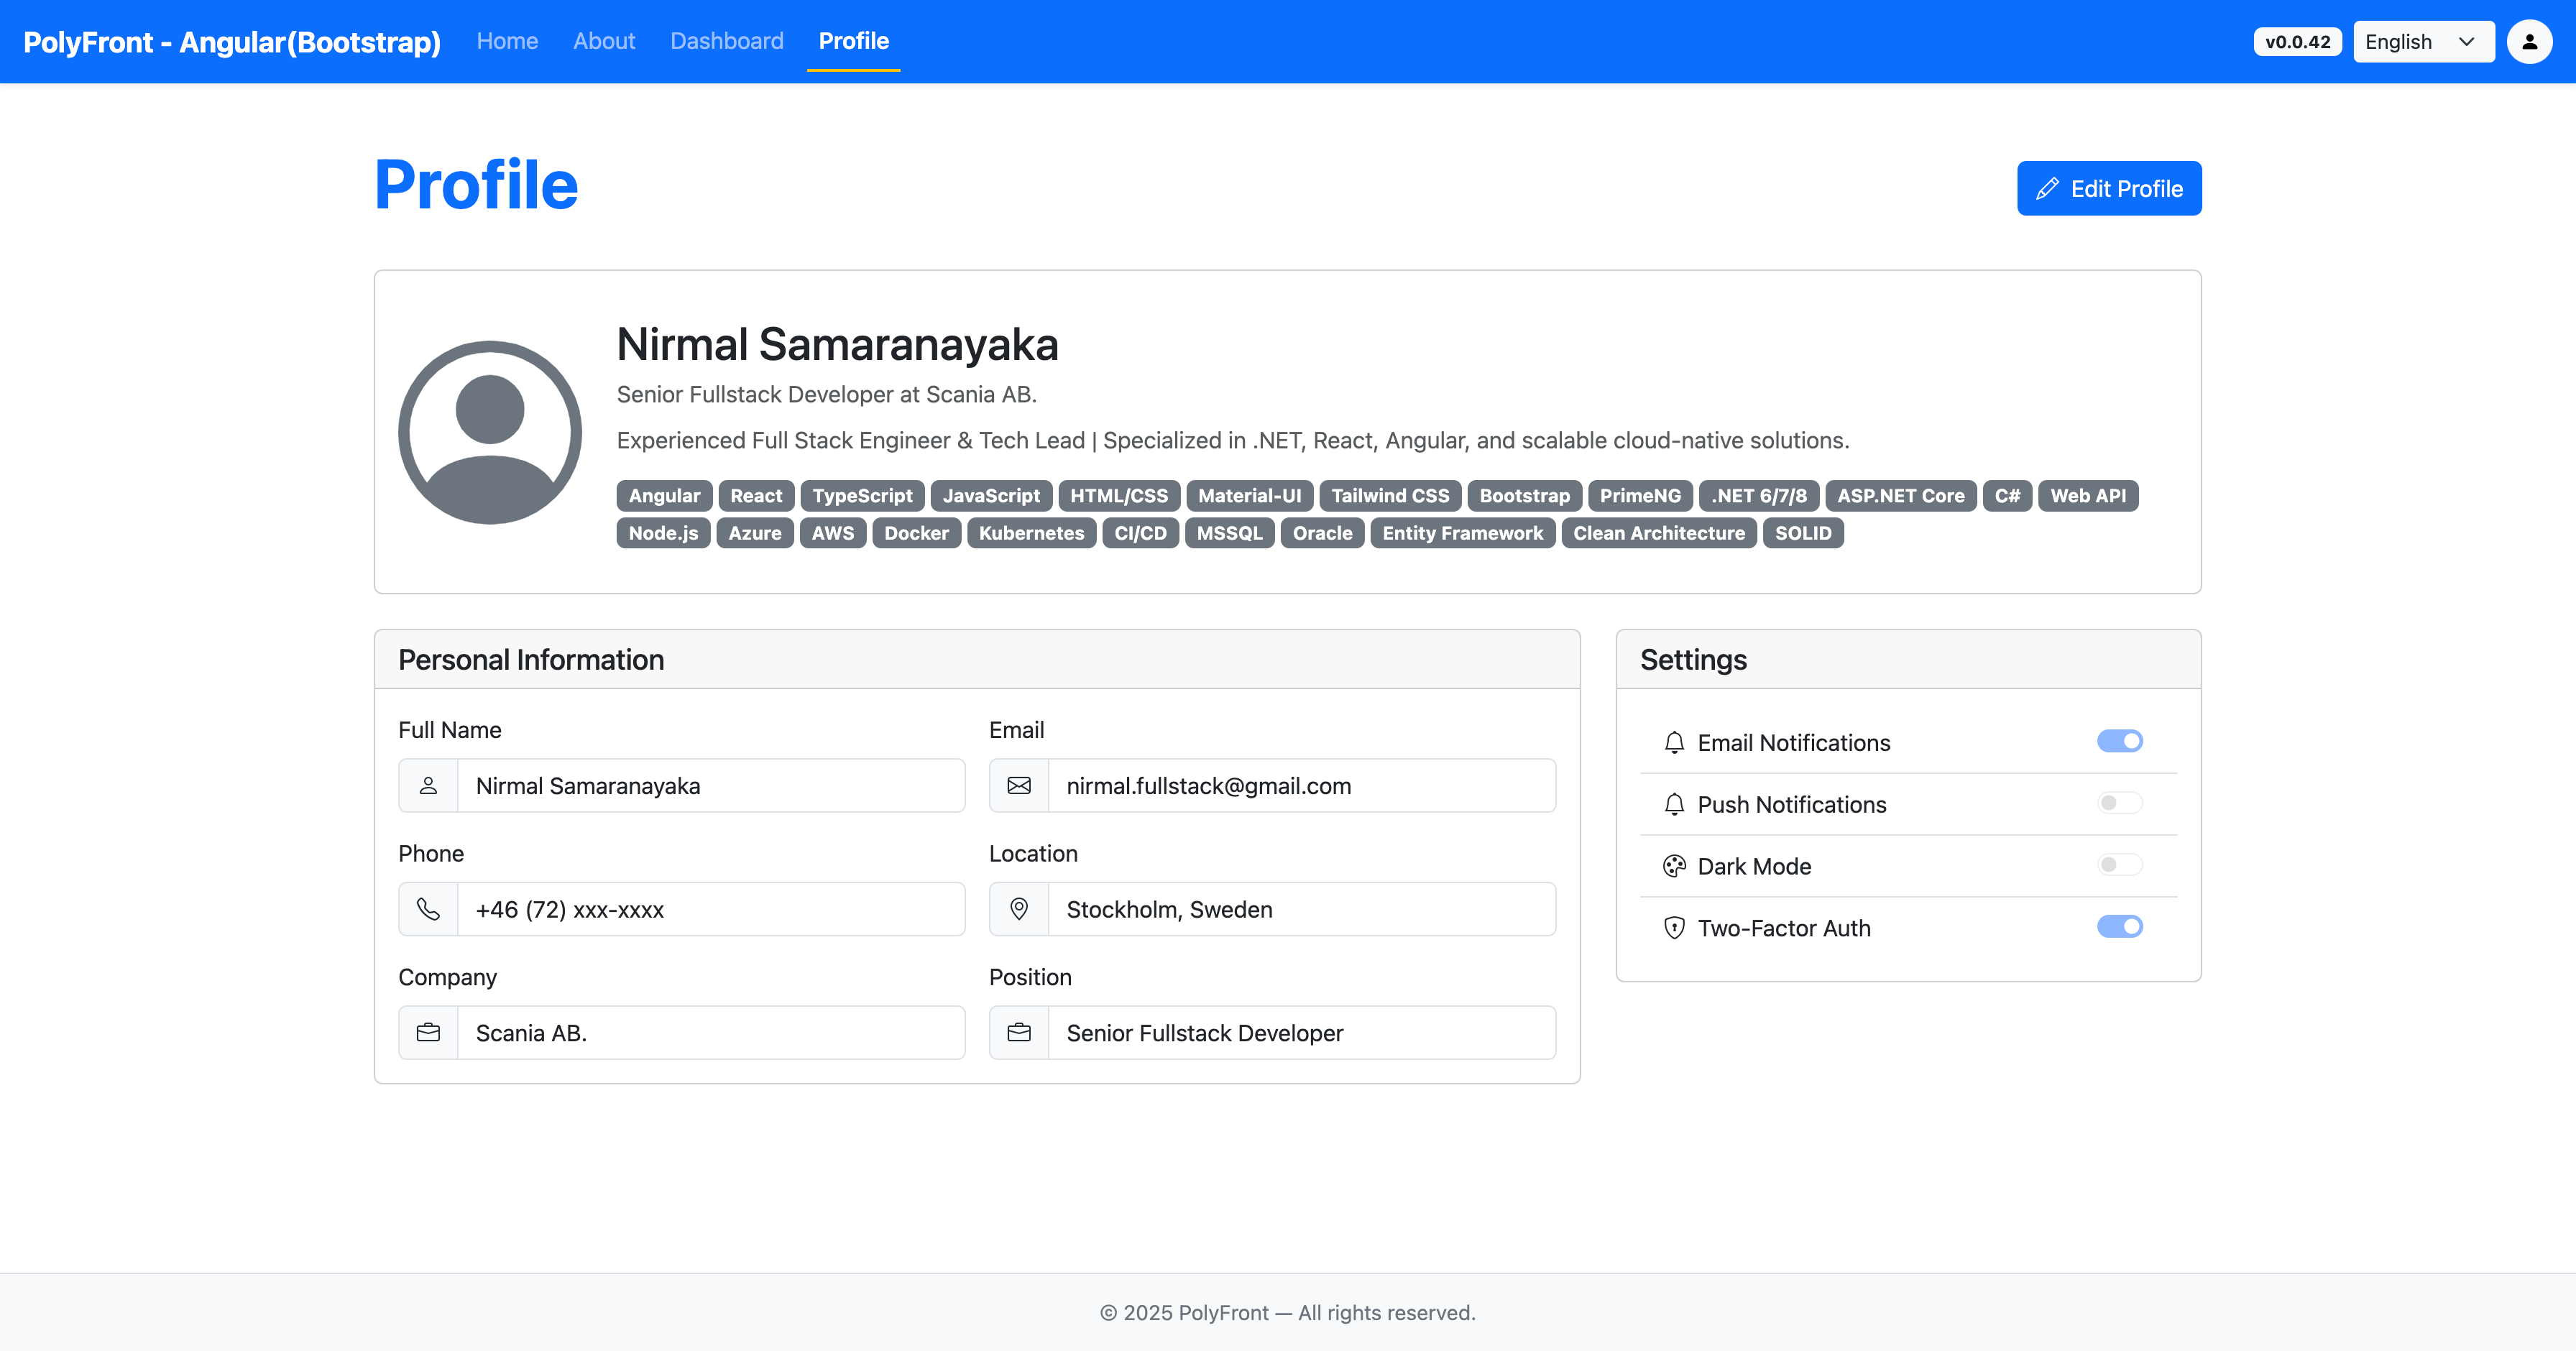Click the Docker skill badge
This screenshot has height=1351, width=2576.
tap(916, 532)
